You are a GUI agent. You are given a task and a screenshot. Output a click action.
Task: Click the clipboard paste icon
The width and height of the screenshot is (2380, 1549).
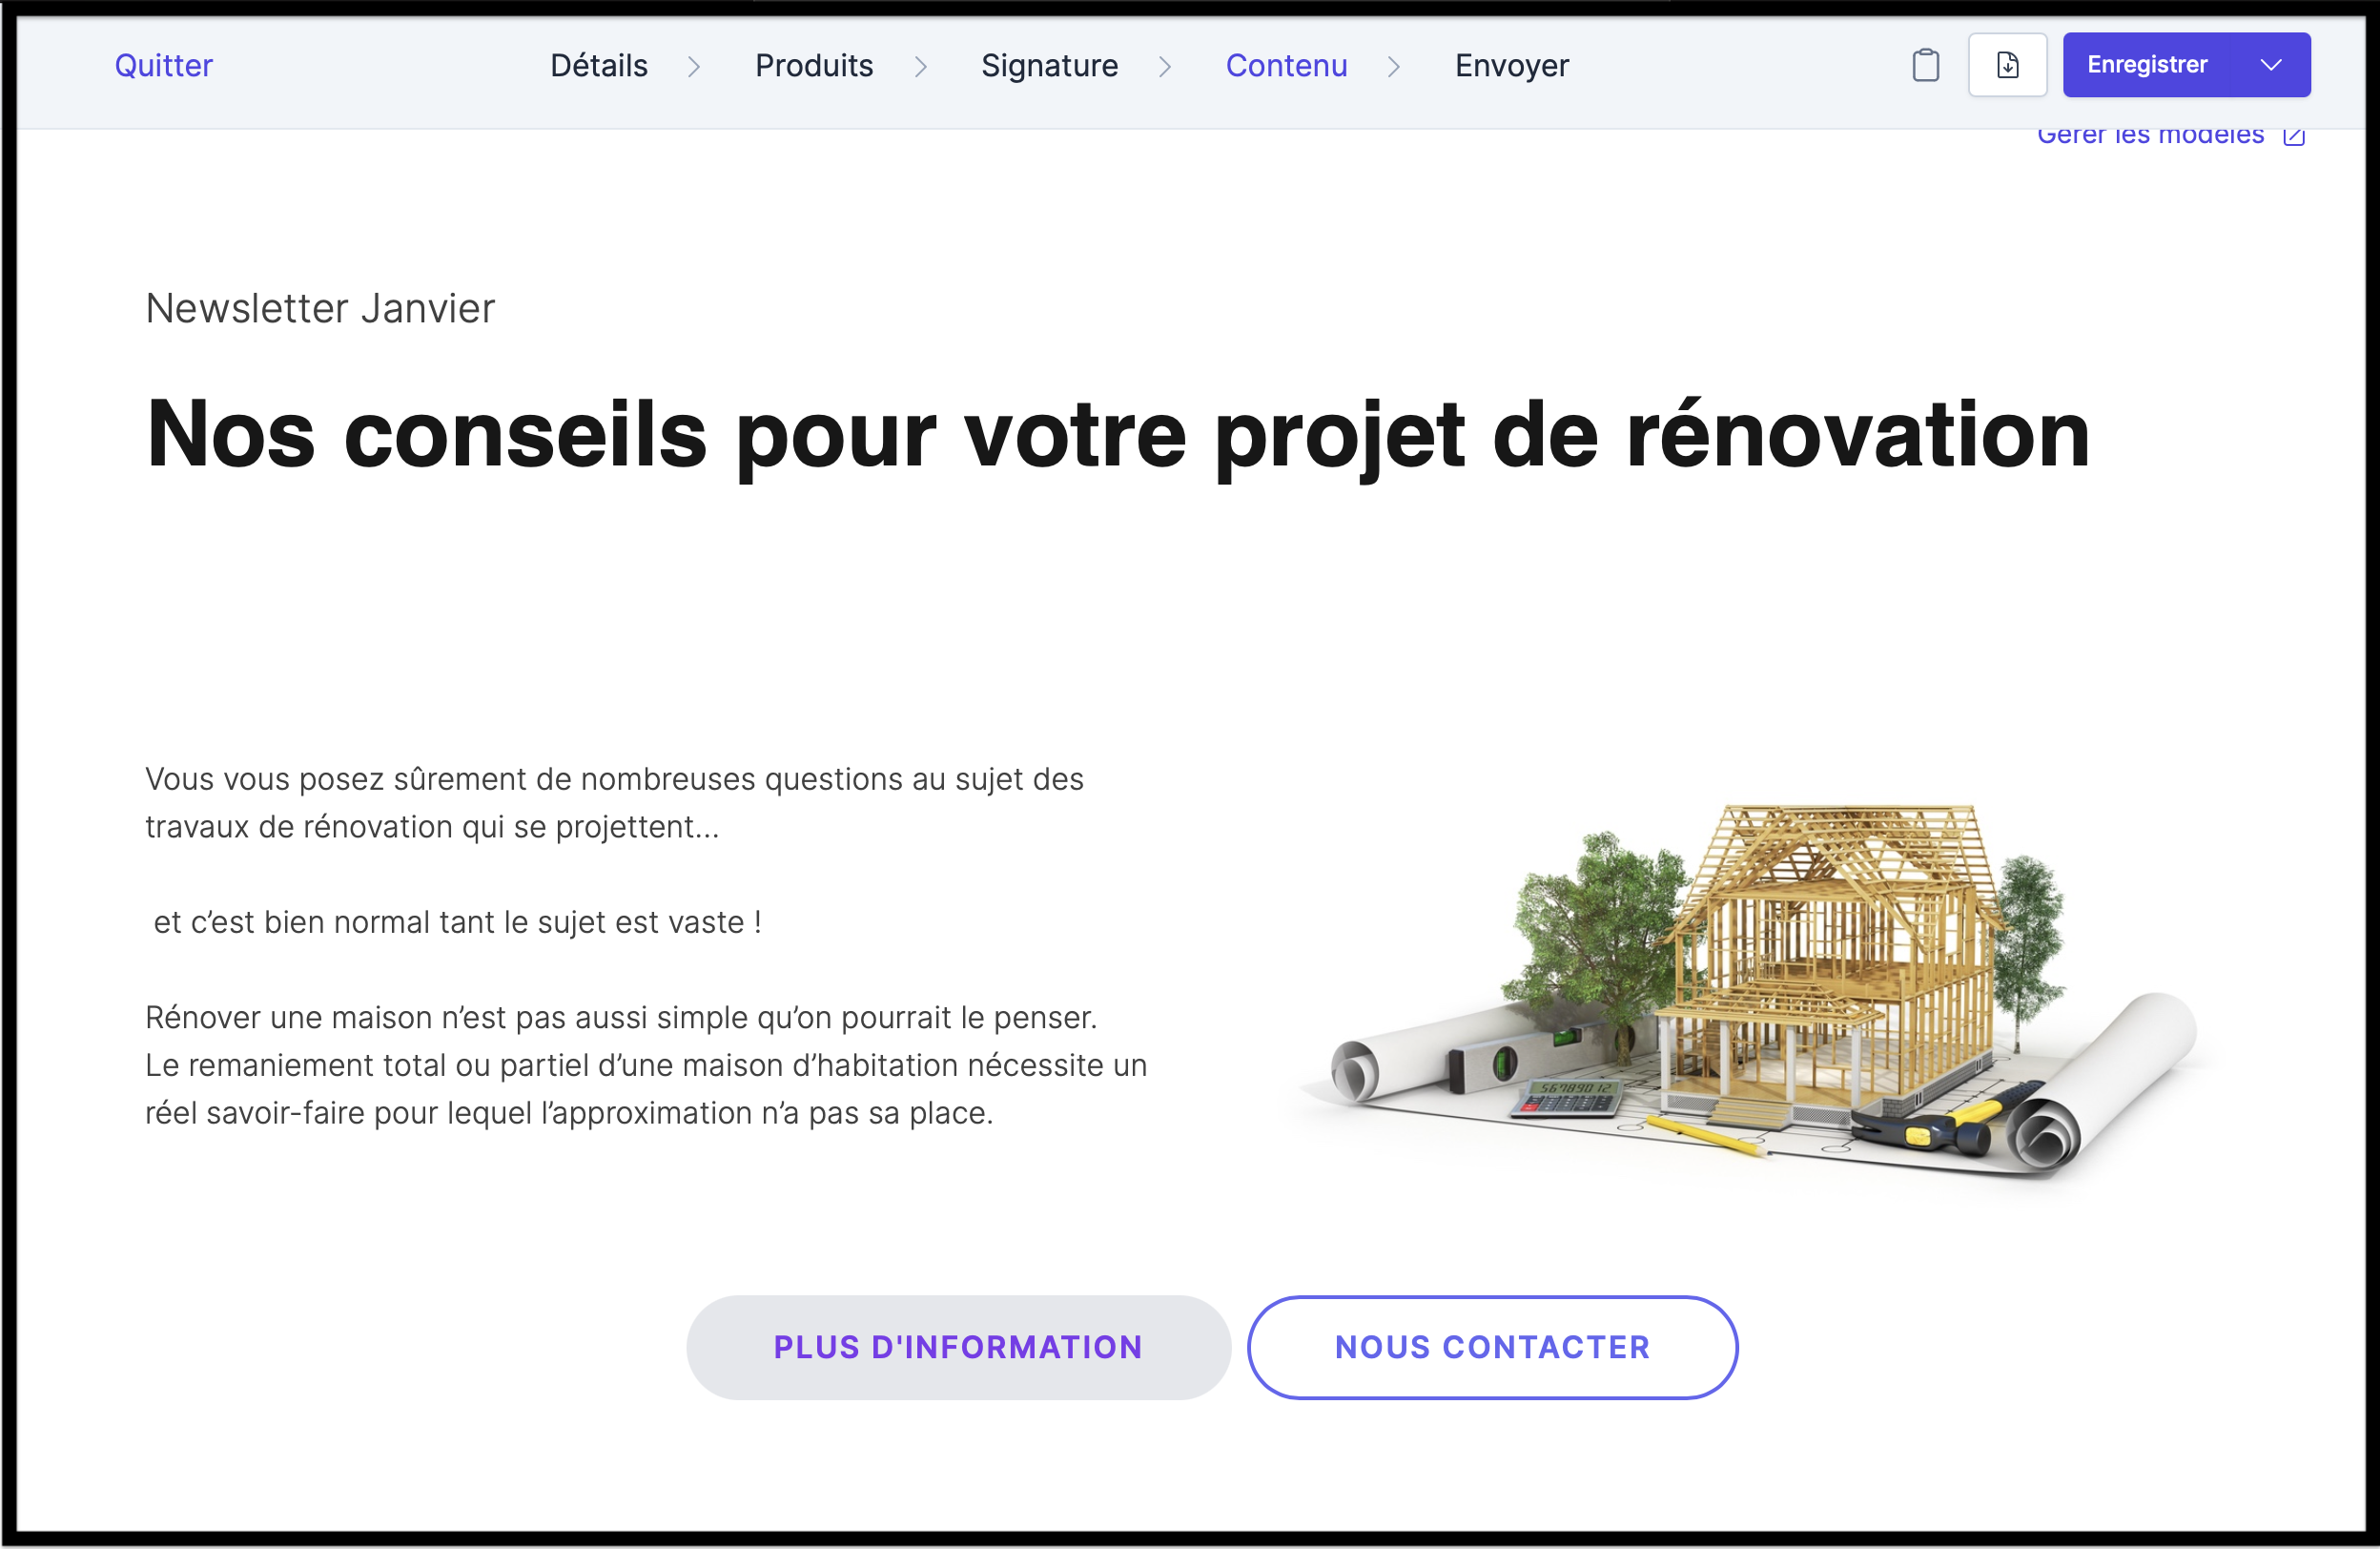1925,65
